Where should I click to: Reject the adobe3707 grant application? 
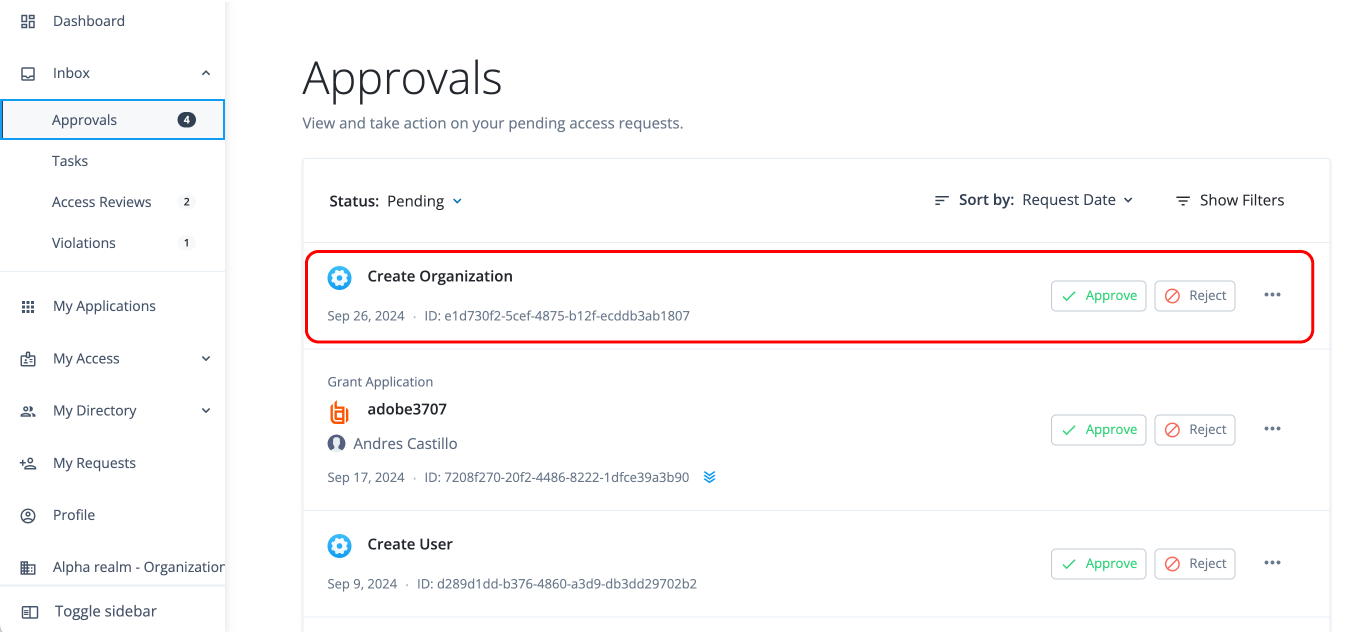(1194, 430)
